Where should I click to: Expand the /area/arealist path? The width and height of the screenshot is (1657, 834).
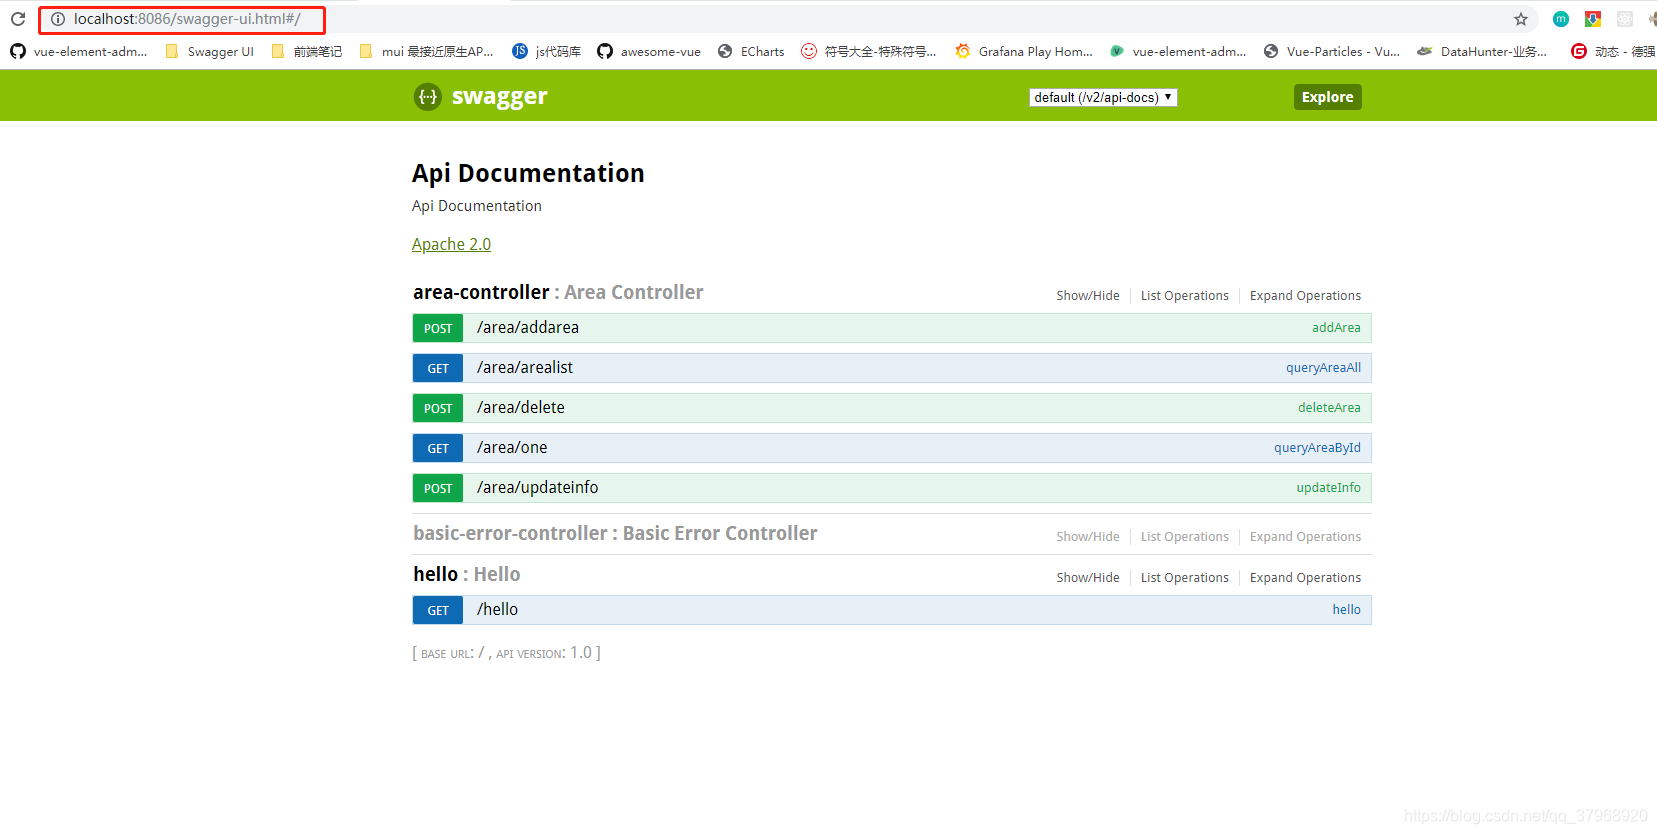(x=525, y=368)
